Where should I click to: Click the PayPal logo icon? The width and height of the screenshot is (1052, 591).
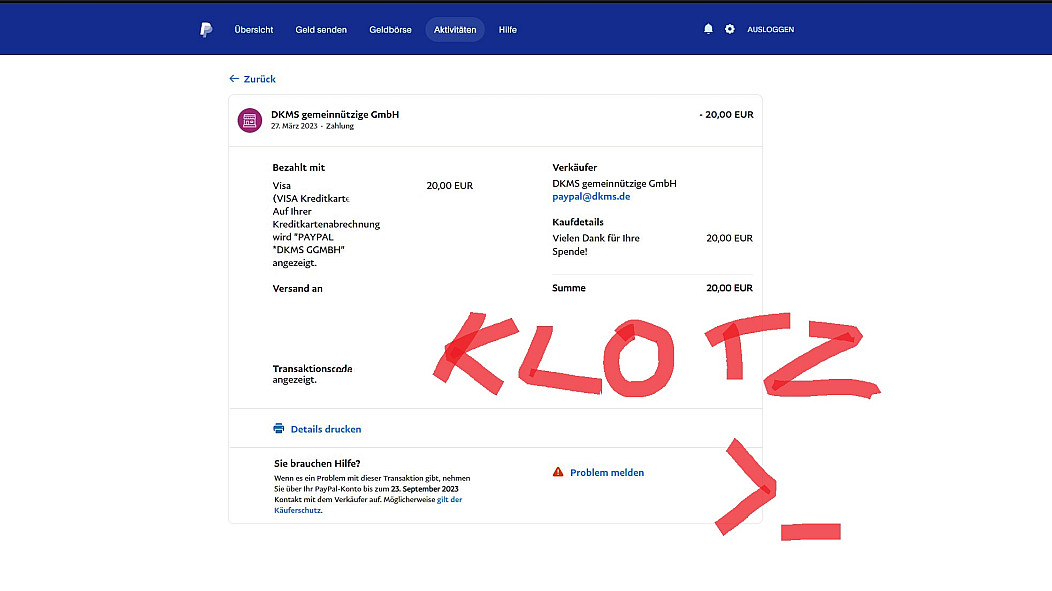pos(206,30)
